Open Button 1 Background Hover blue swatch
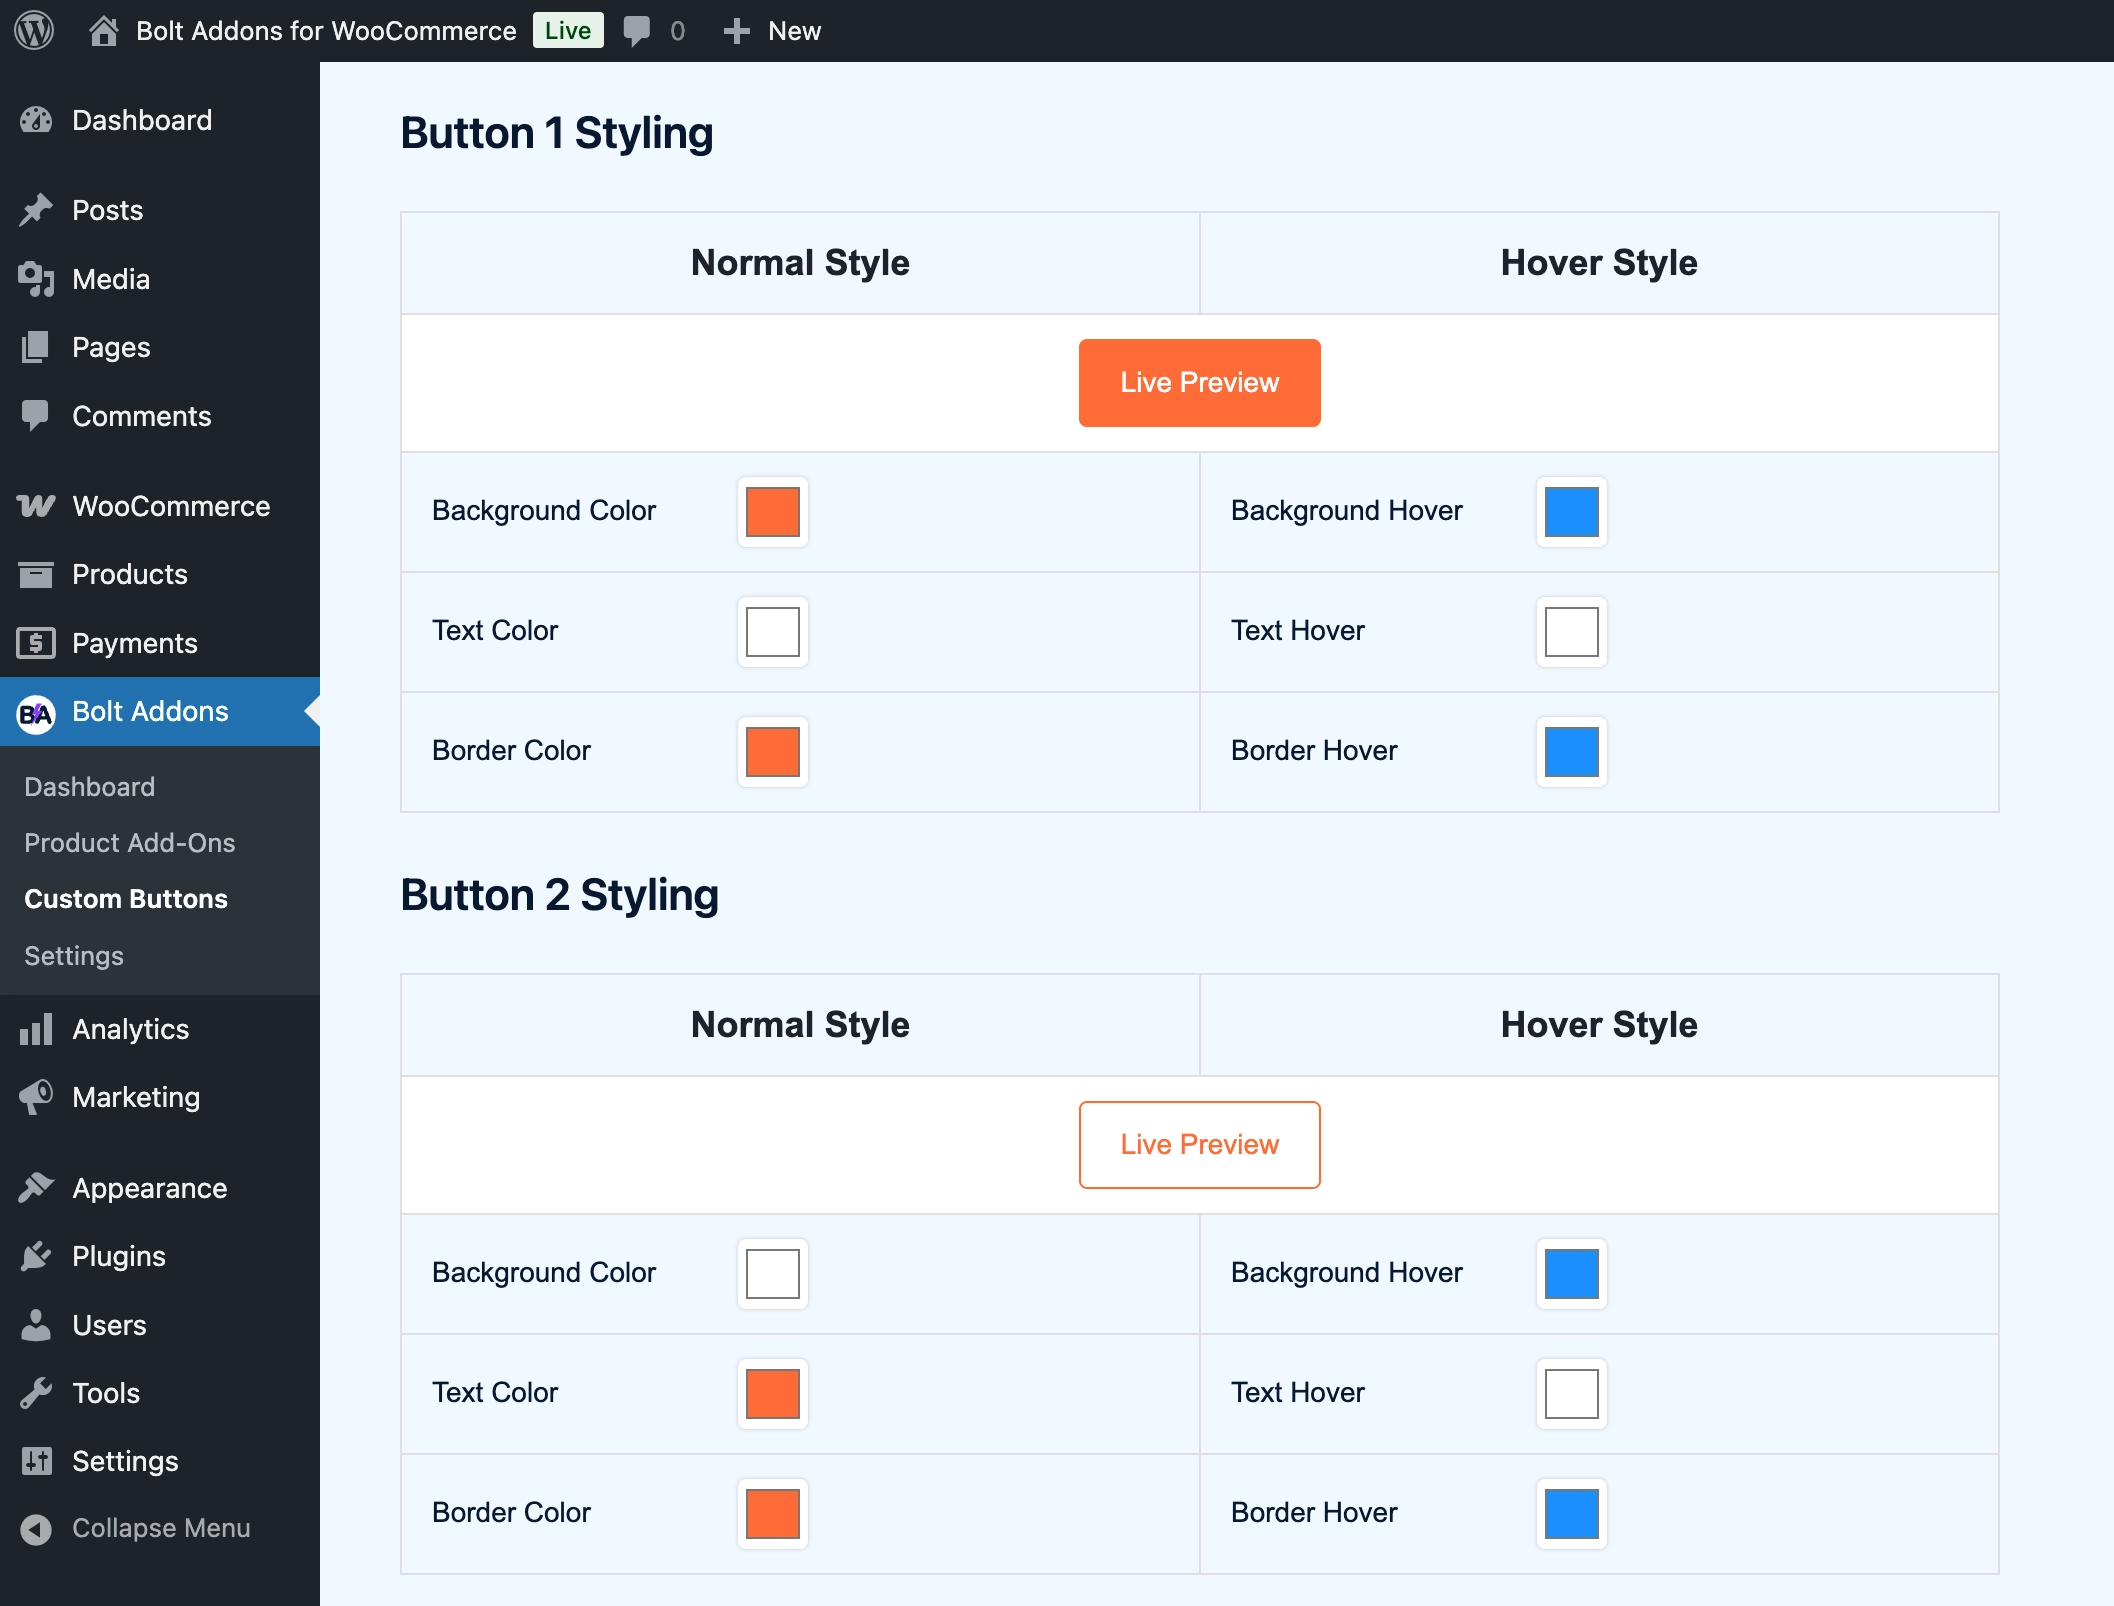2114x1606 pixels. pyautogui.click(x=1571, y=512)
